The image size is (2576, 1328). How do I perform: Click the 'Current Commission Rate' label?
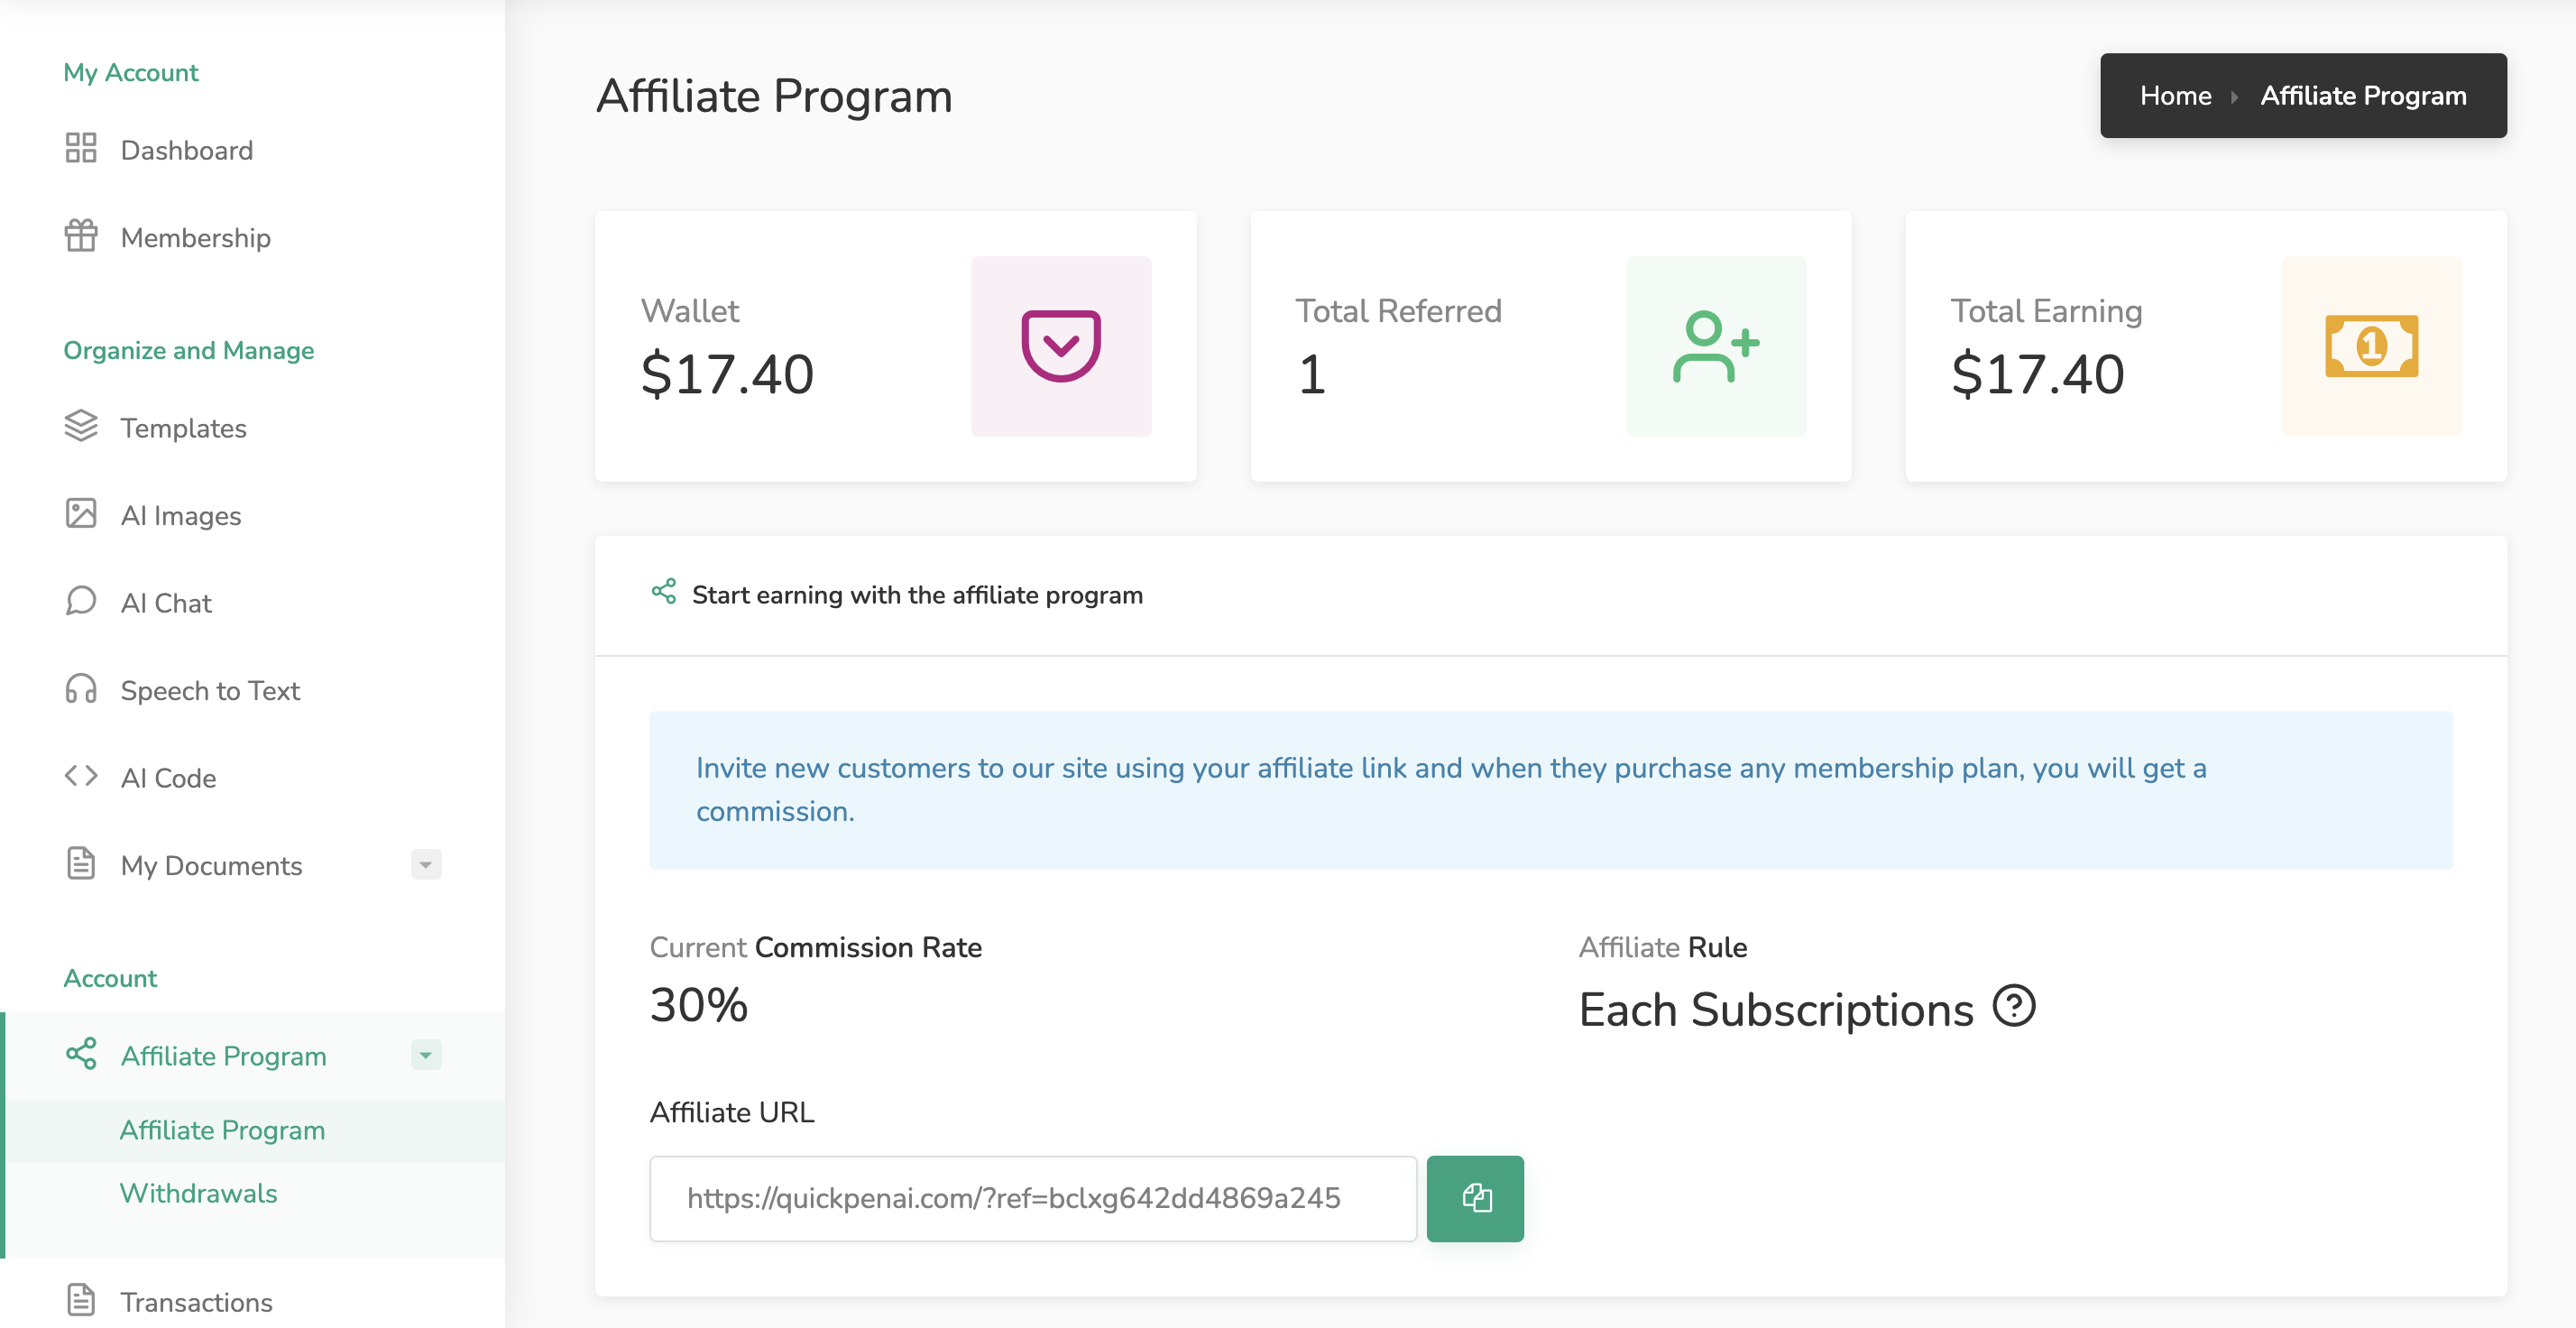pos(815,947)
